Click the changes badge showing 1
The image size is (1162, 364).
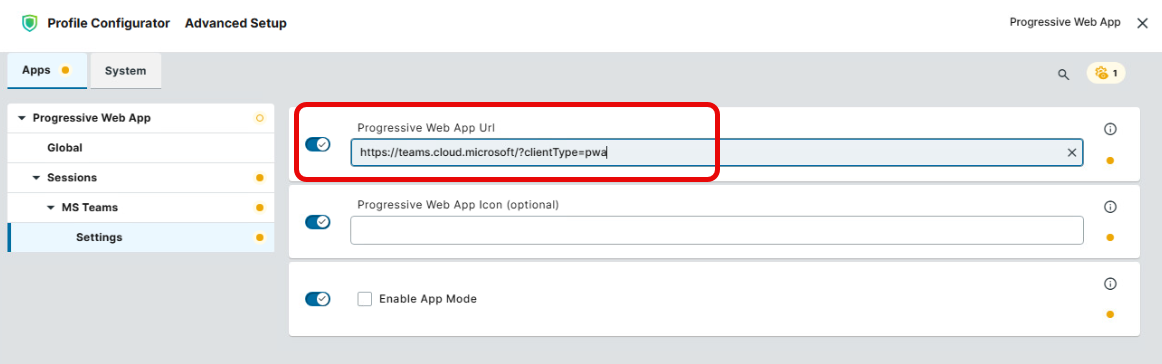click(x=1106, y=73)
